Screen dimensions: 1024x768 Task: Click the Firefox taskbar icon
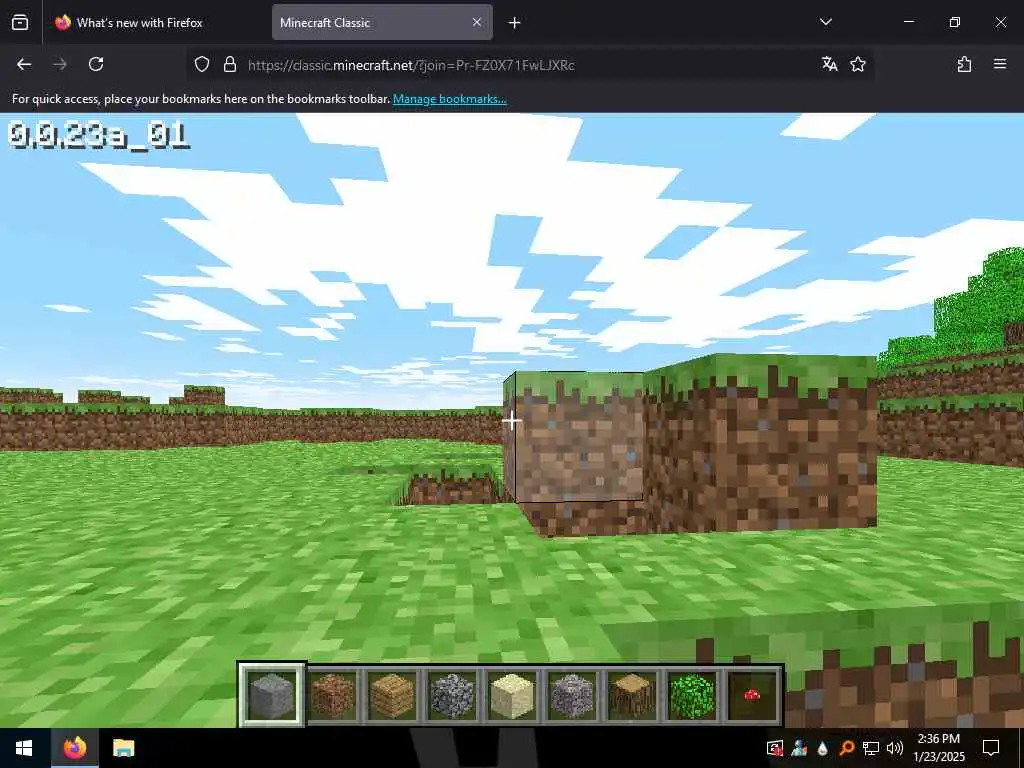(74, 748)
